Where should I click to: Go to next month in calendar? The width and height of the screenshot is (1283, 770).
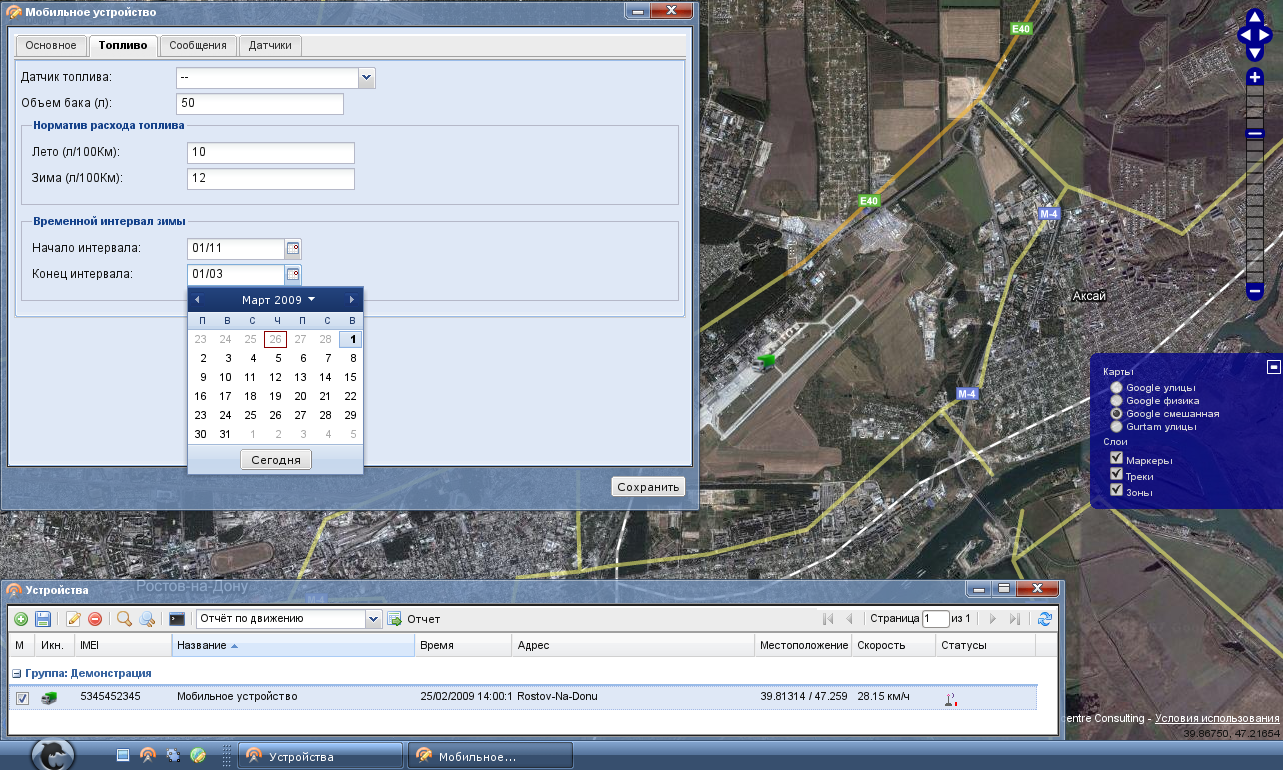coord(352,299)
